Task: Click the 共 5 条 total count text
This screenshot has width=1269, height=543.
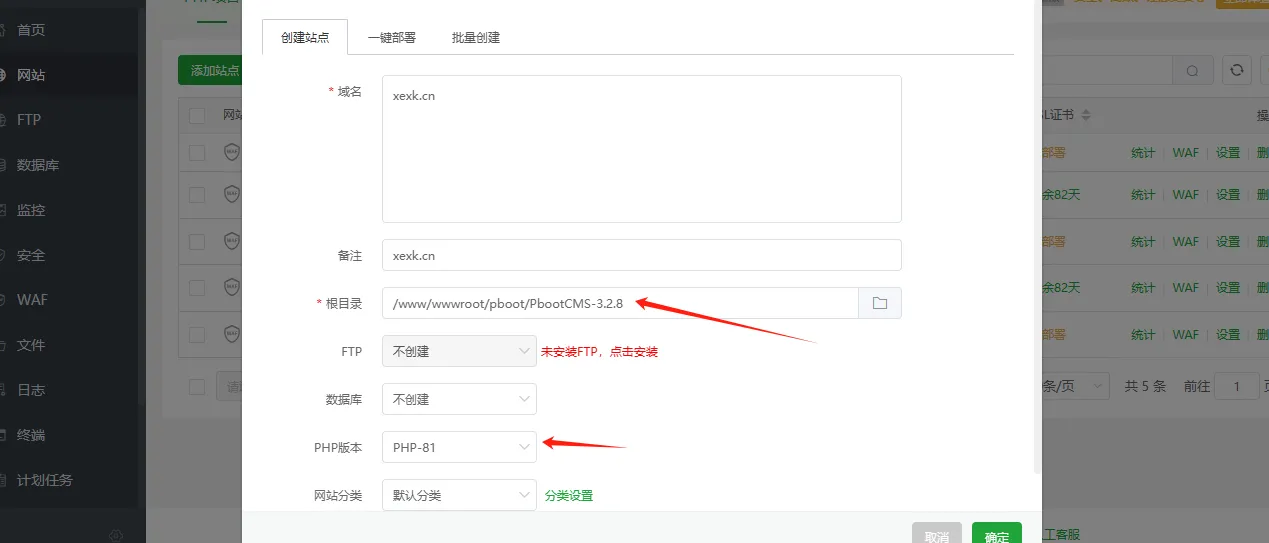Action: click(x=1145, y=386)
